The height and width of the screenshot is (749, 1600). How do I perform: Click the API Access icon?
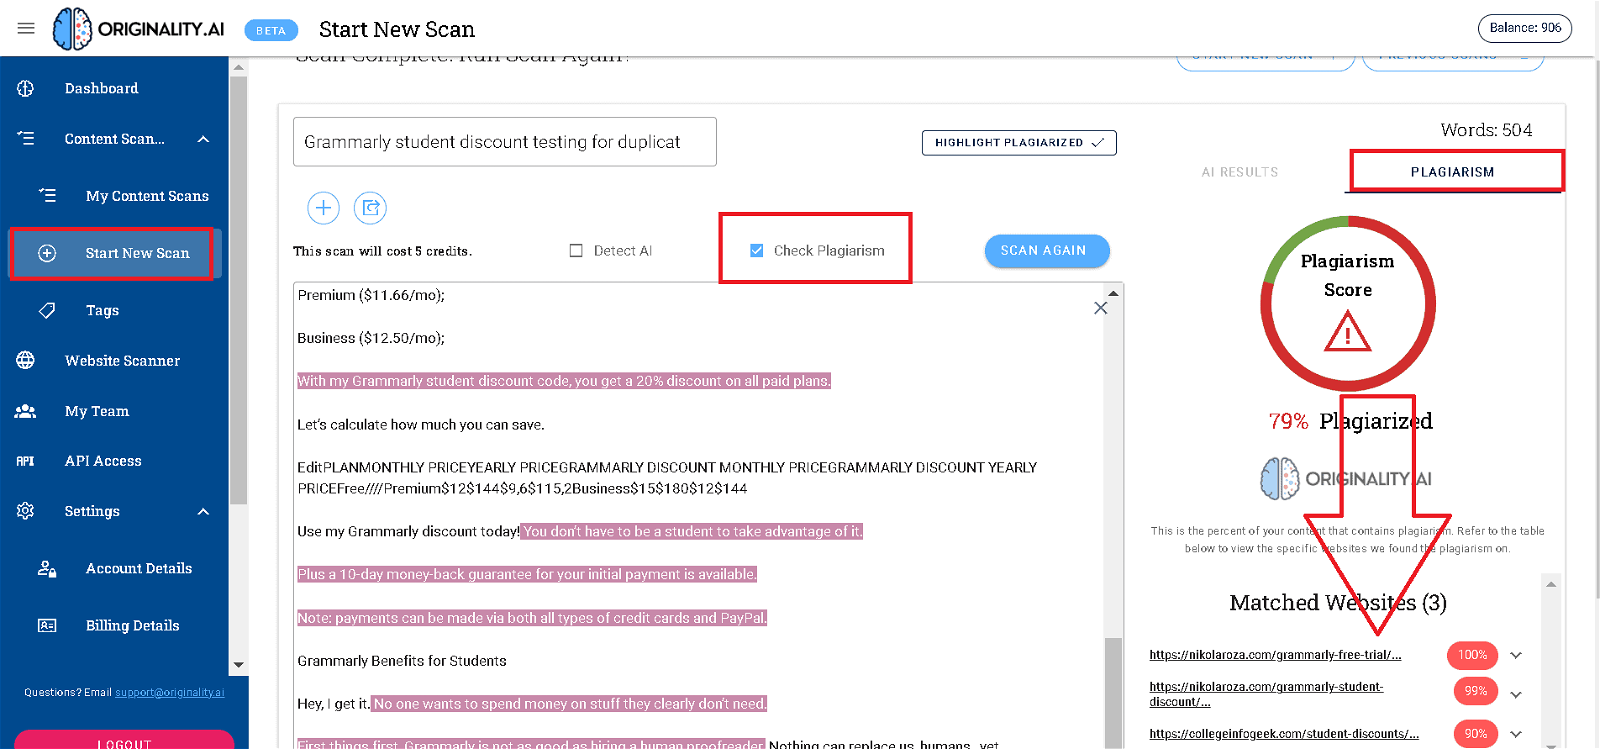[26, 461]
